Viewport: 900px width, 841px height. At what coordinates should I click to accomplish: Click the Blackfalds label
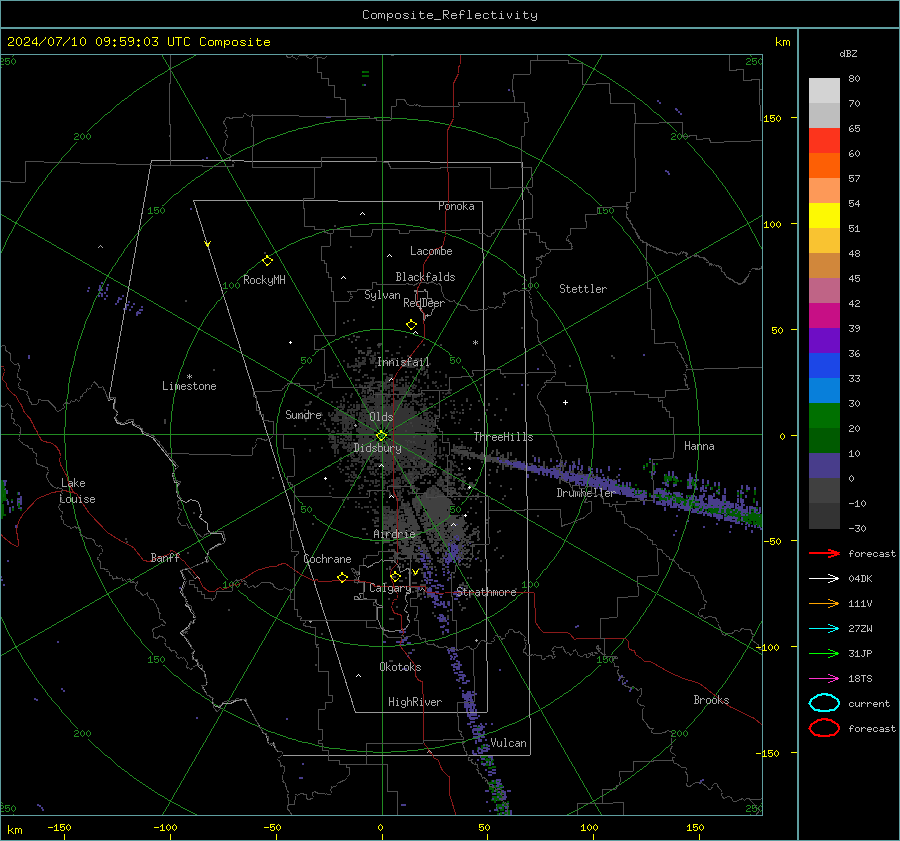425,277
